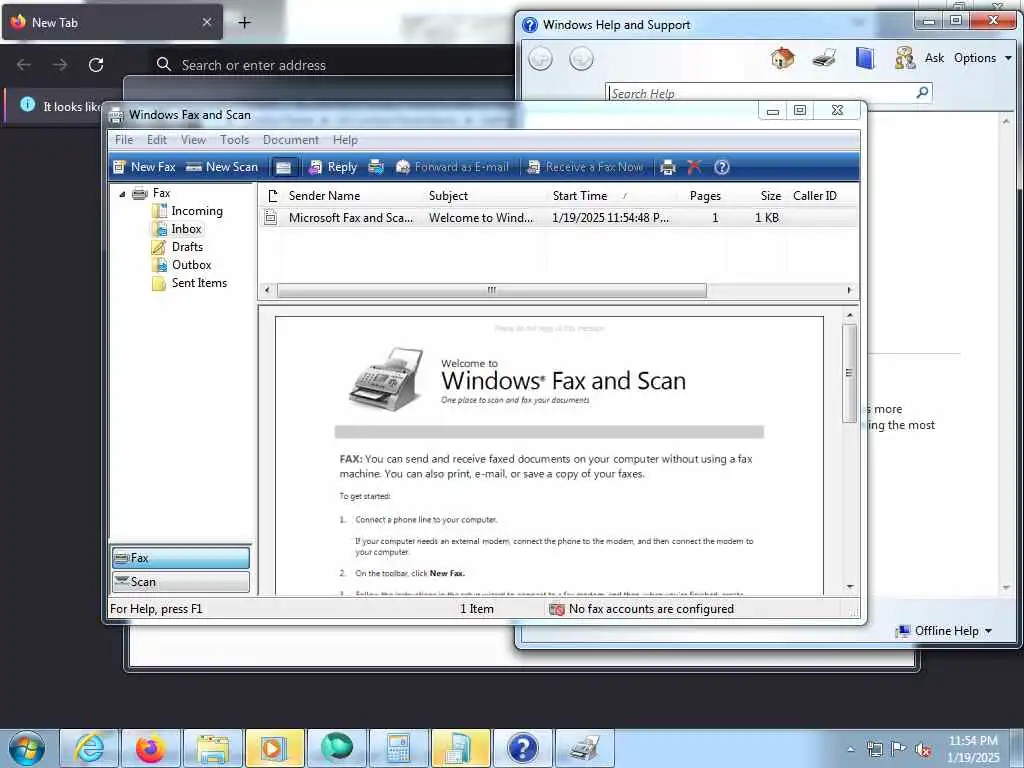Open the Options dropdown in Help and Support

tap(982, 58)
